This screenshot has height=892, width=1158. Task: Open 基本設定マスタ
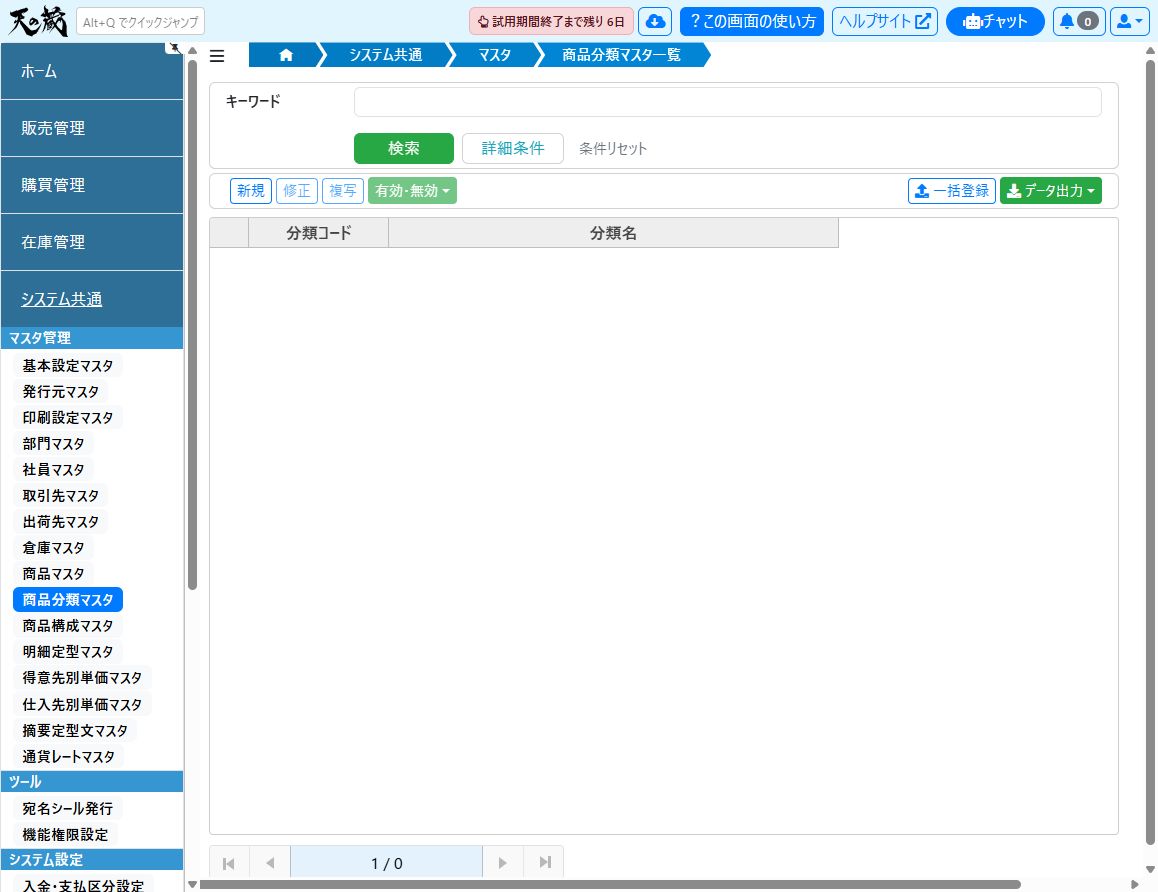[68, 366]
